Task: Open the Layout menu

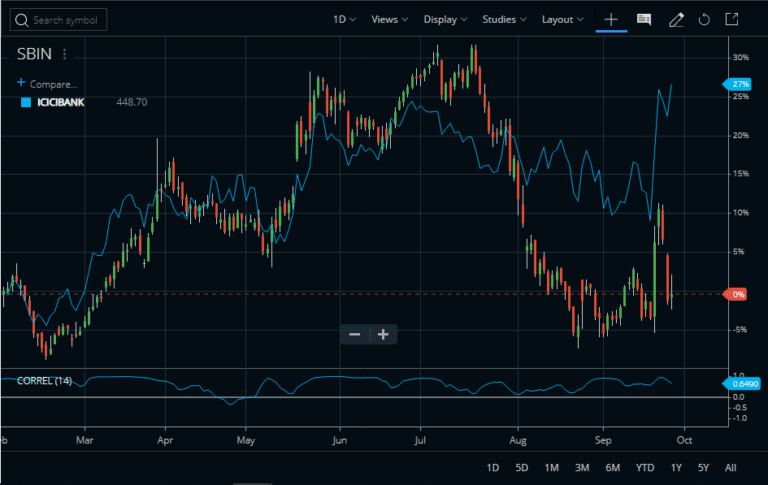Action: 563,19
